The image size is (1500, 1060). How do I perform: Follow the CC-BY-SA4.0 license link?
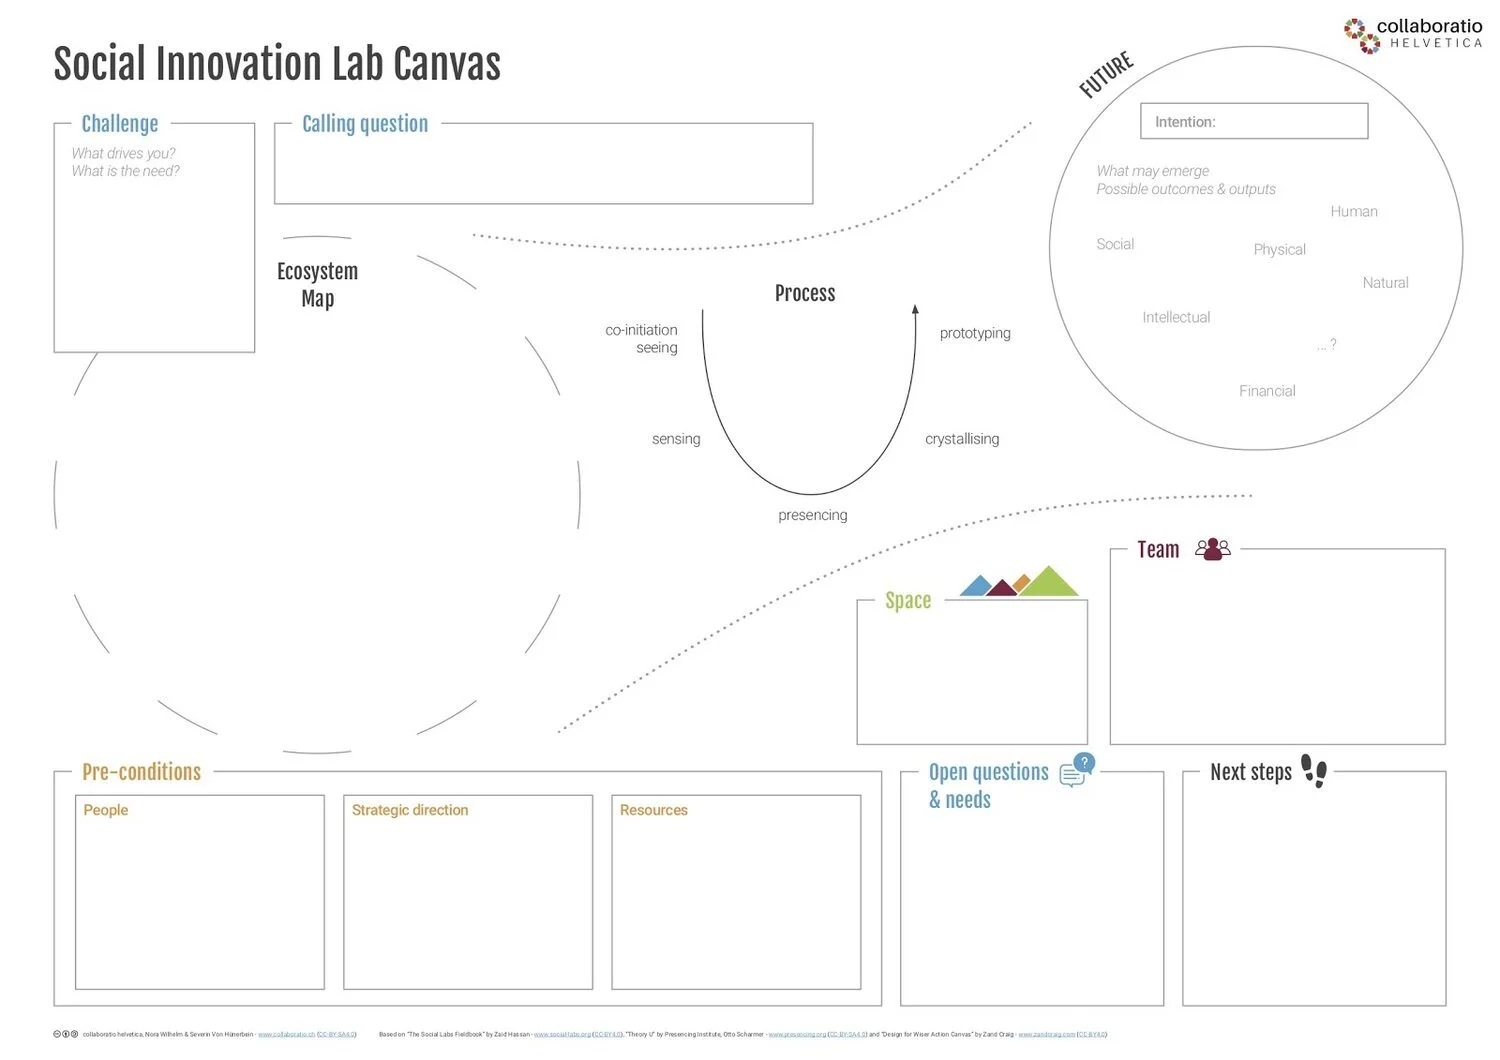coord(336,1035)
